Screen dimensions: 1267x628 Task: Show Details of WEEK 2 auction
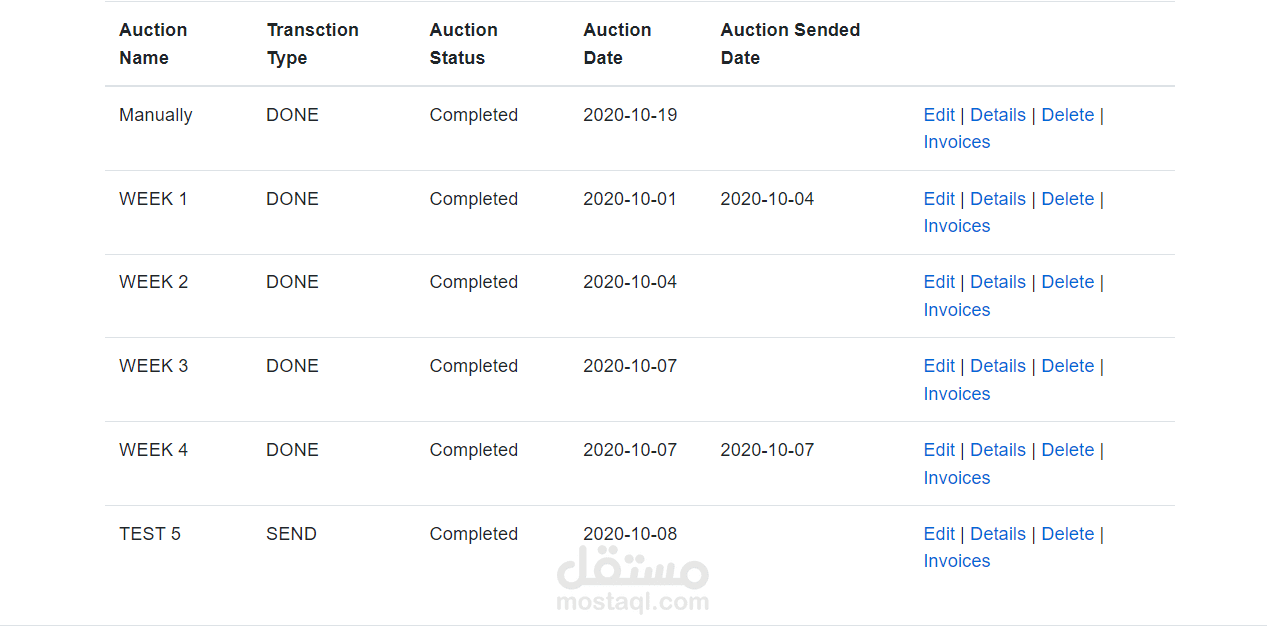[x=997, y=282]
